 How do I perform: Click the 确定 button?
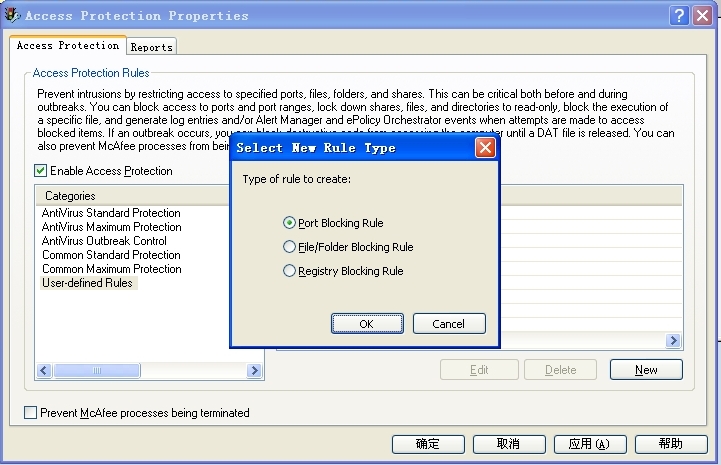tap(428, 444)
